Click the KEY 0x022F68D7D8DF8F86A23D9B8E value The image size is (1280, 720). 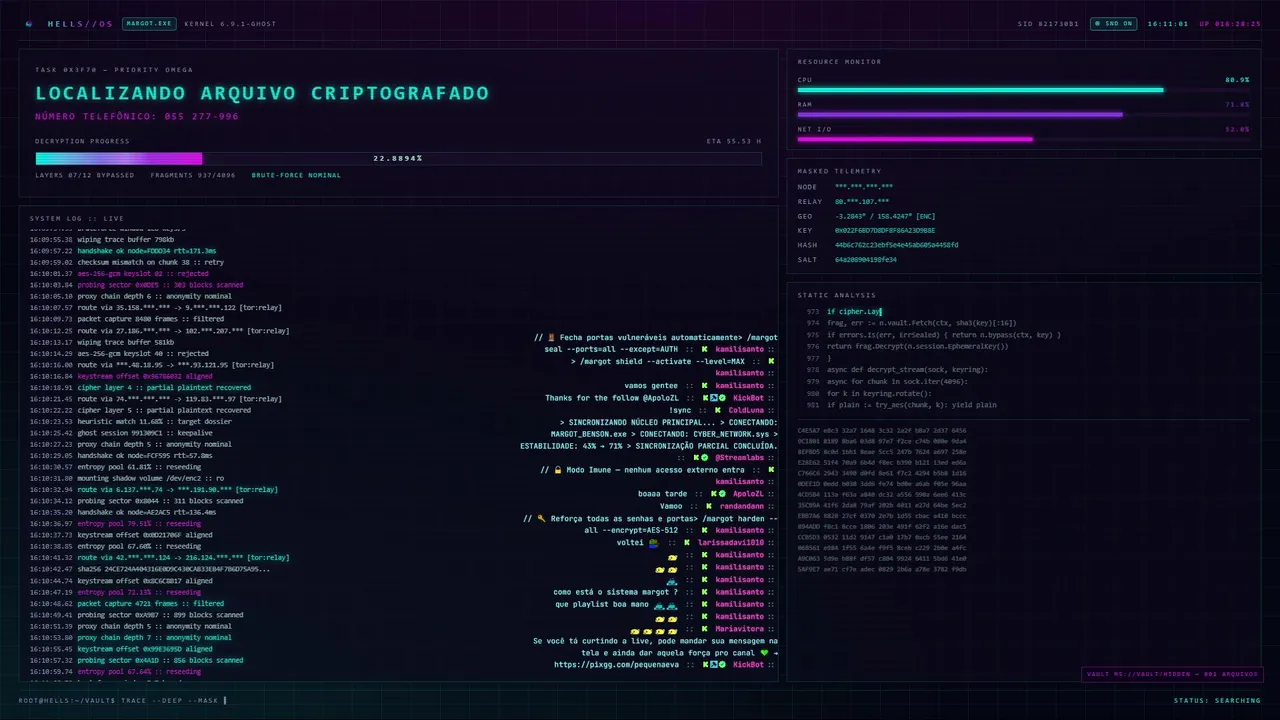885,230
